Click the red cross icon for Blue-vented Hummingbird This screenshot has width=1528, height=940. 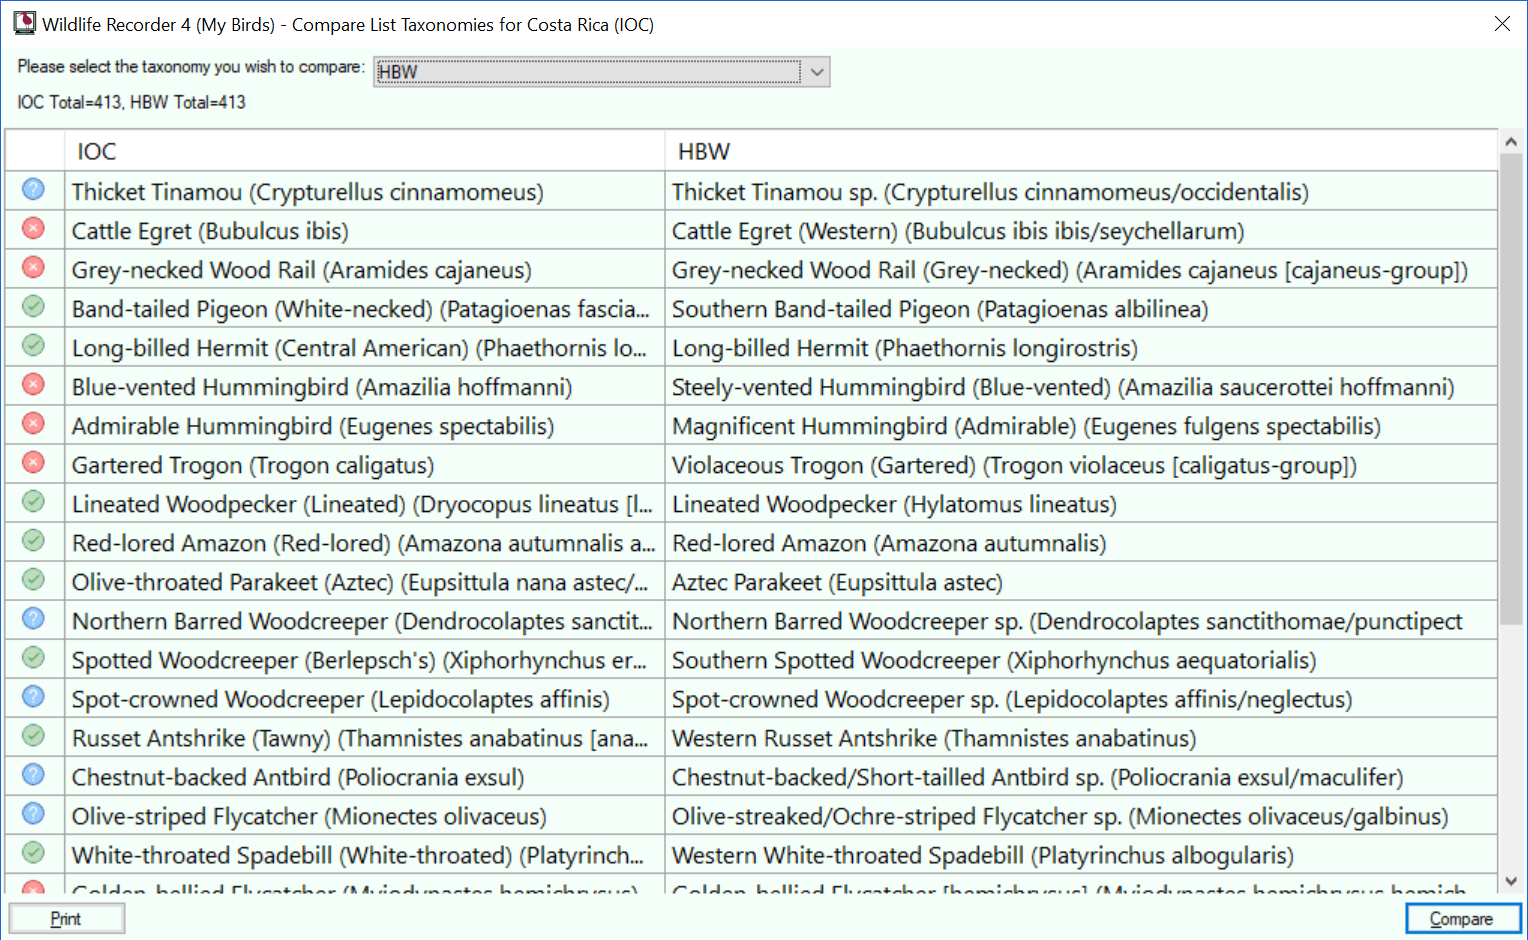point(33,384)
